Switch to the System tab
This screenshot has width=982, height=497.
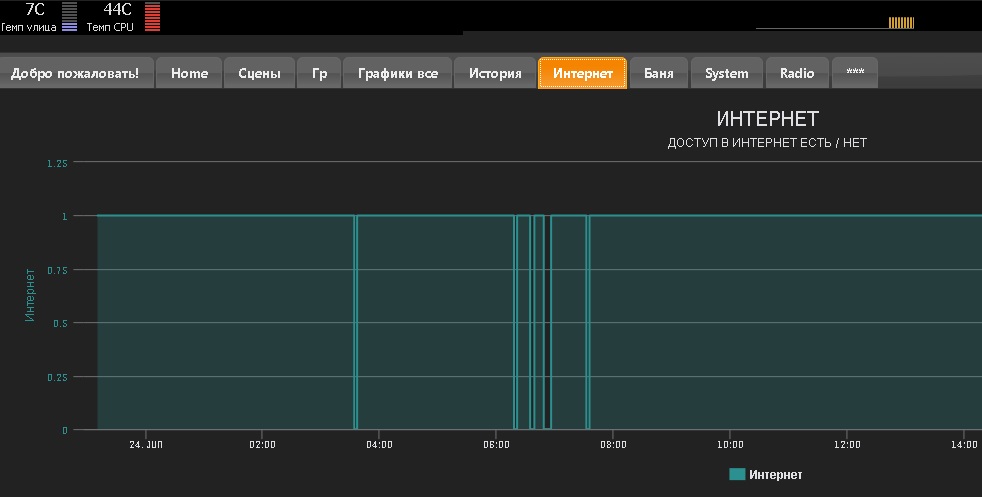pos(726,73)
